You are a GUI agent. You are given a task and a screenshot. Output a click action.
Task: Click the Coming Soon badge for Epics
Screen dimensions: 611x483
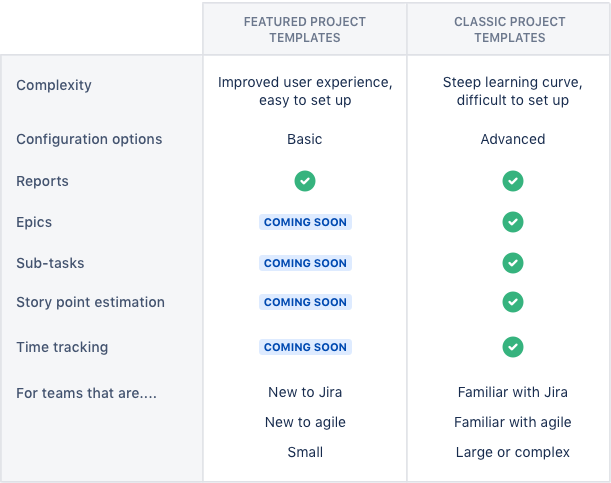pos(305,222)
